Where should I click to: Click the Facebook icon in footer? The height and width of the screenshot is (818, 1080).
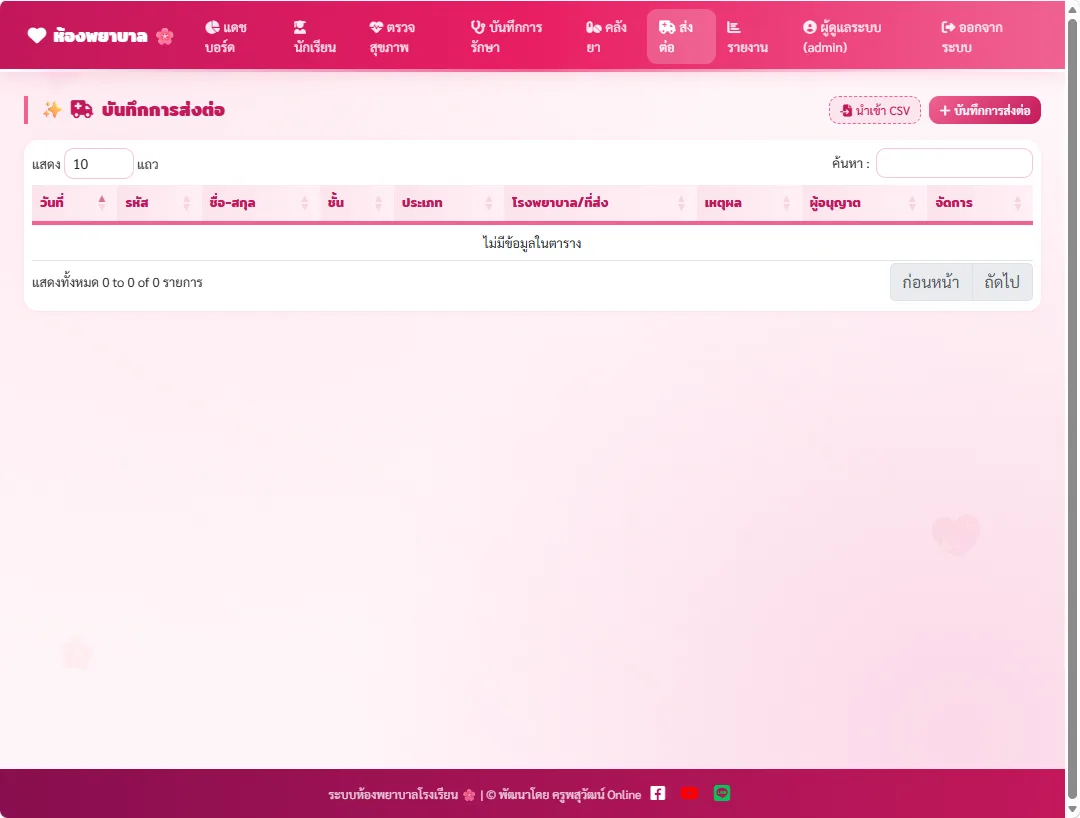pos(658,793)
